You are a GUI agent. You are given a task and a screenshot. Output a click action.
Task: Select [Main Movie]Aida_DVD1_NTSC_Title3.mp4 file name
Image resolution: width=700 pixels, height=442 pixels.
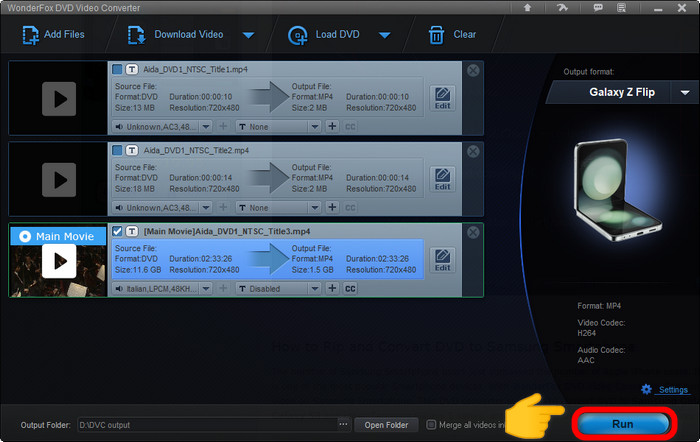click(227, 232)
